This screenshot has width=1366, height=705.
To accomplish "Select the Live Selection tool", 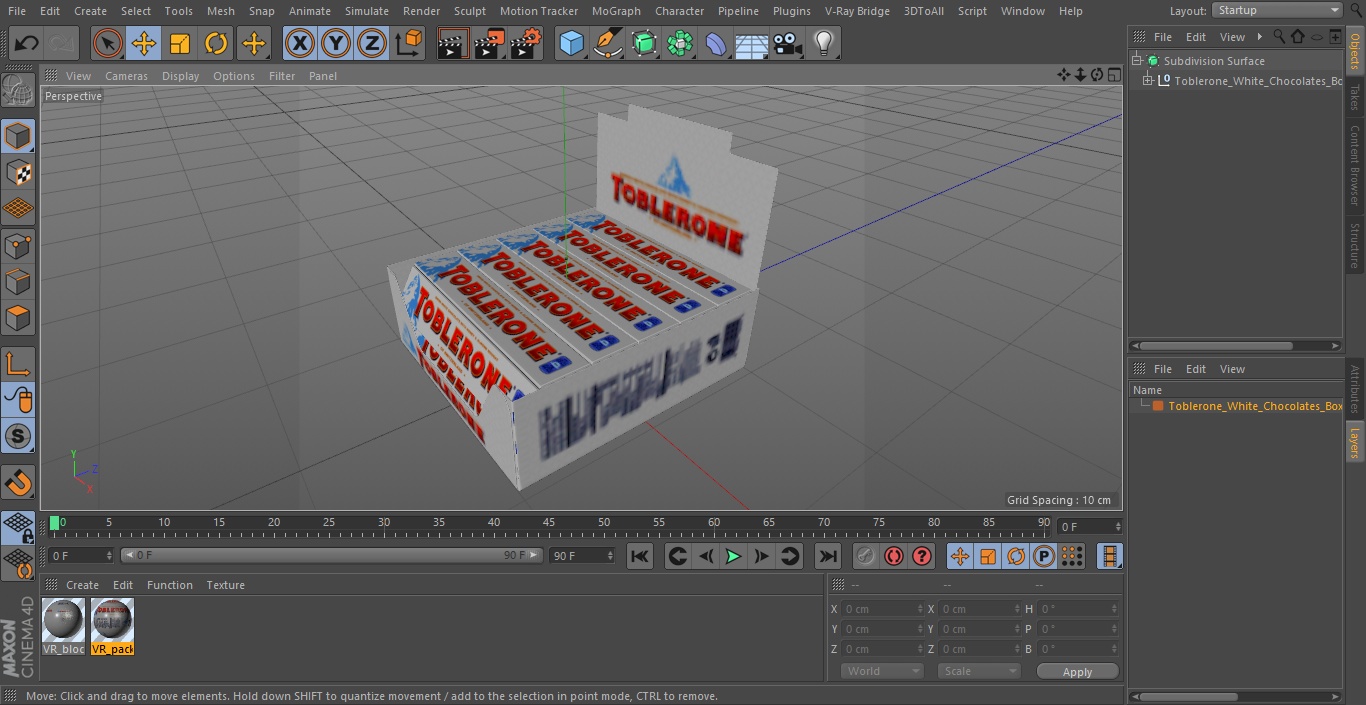I will [108, 43].
